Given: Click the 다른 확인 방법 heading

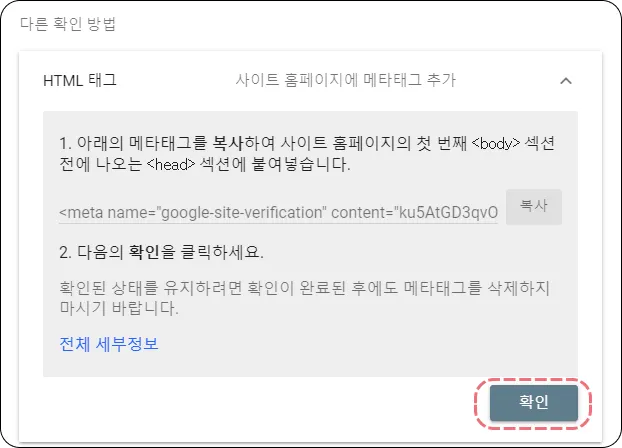Looking at the screenshot, I should (x=68, y=24).
